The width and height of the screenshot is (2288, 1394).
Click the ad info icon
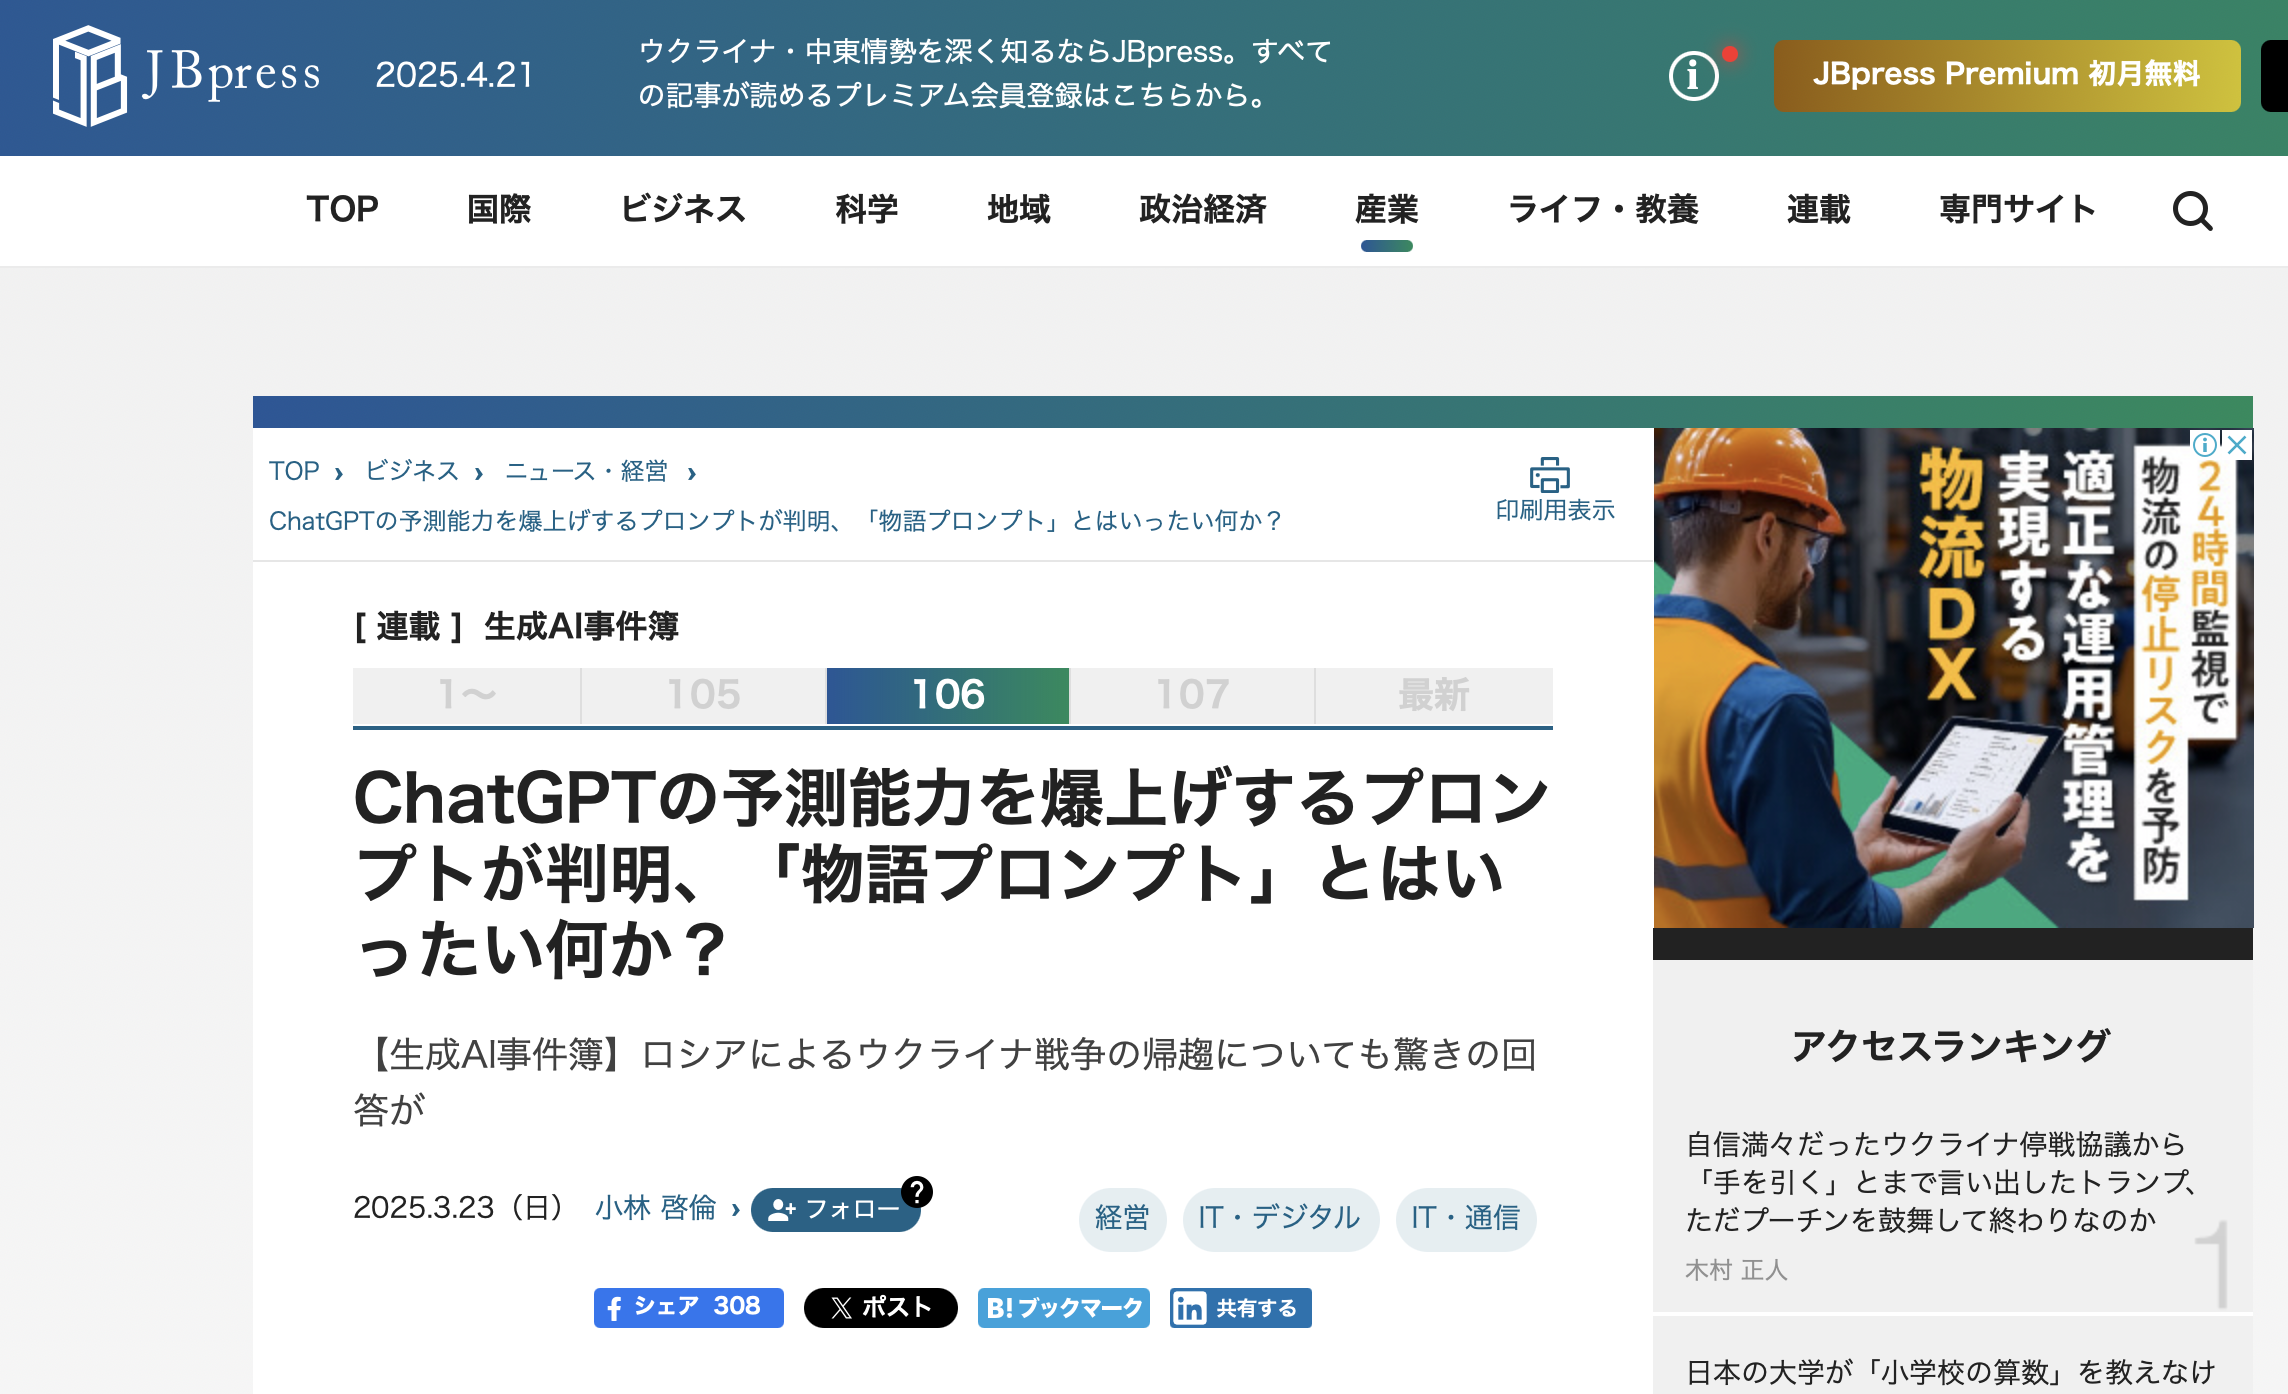2204,445
